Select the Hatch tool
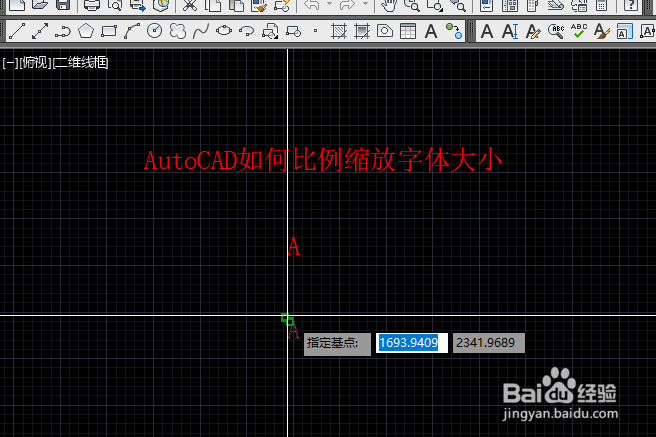Screen dimensions: 656x437 click(339, 31)
